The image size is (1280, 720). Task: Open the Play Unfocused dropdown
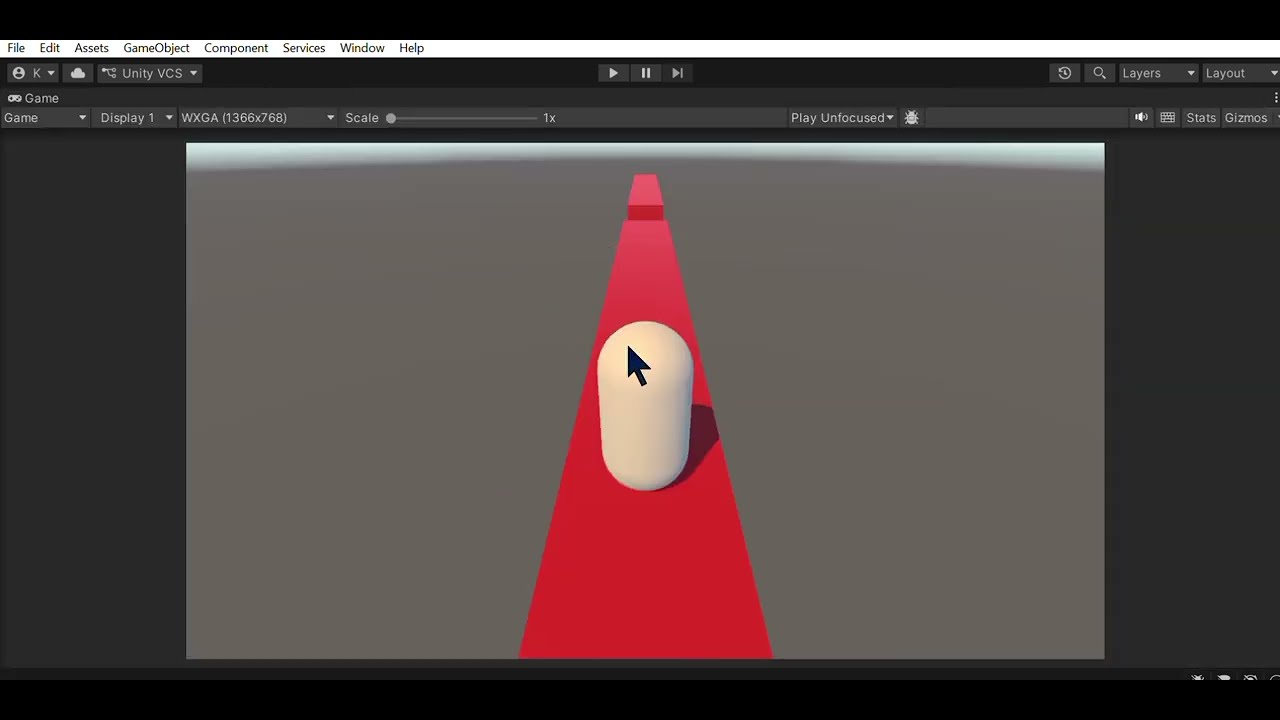point(842,118)
